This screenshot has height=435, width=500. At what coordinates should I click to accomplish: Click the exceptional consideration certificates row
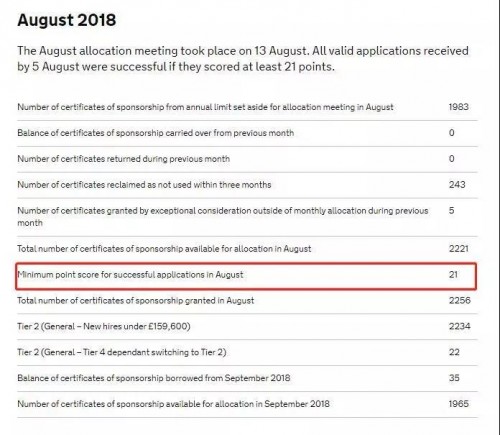[x=247, y=217]
